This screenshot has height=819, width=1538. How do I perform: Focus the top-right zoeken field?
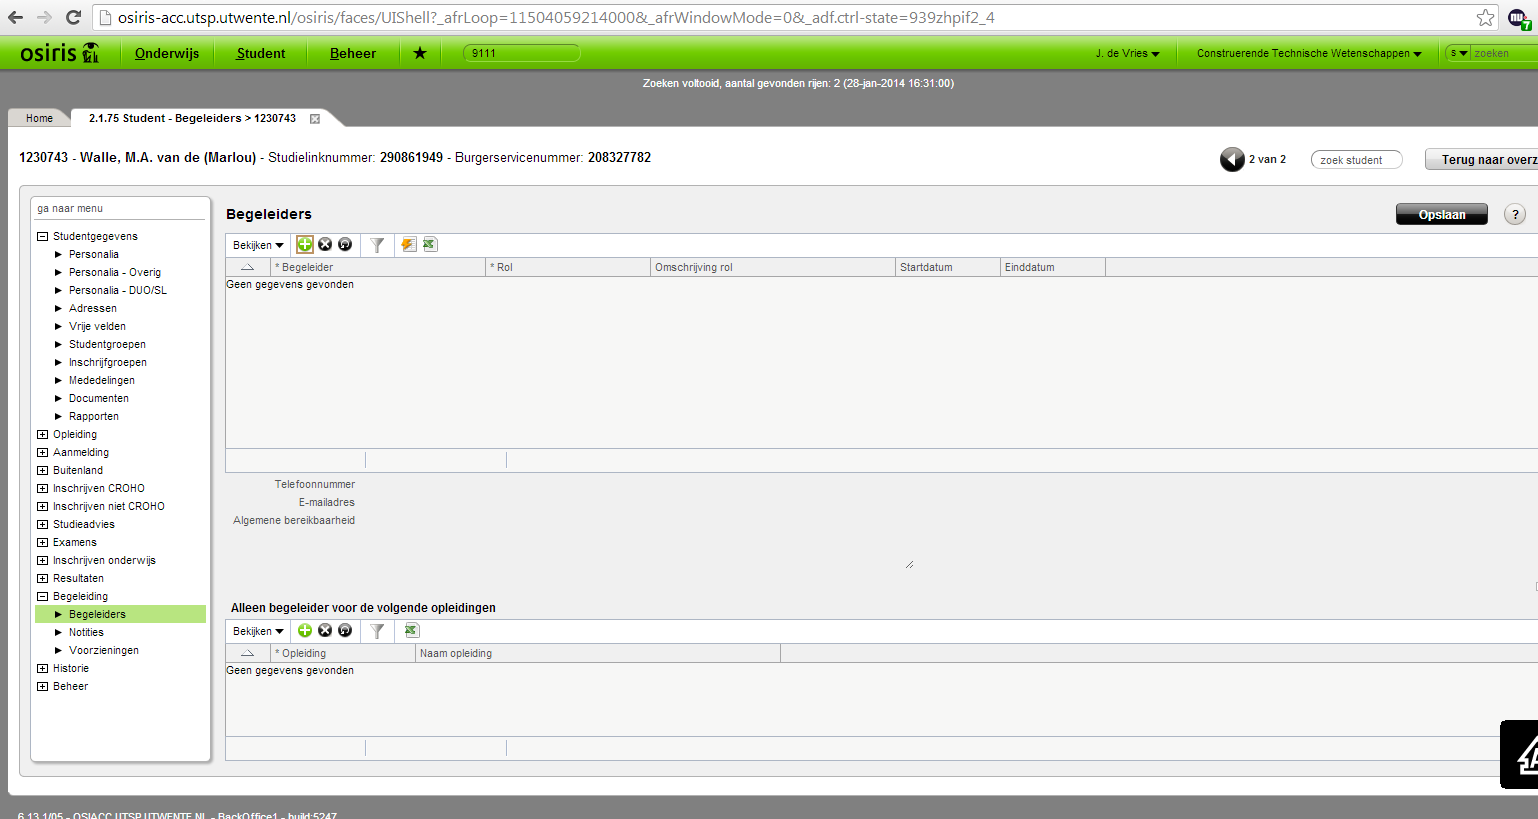(1504, 54)
